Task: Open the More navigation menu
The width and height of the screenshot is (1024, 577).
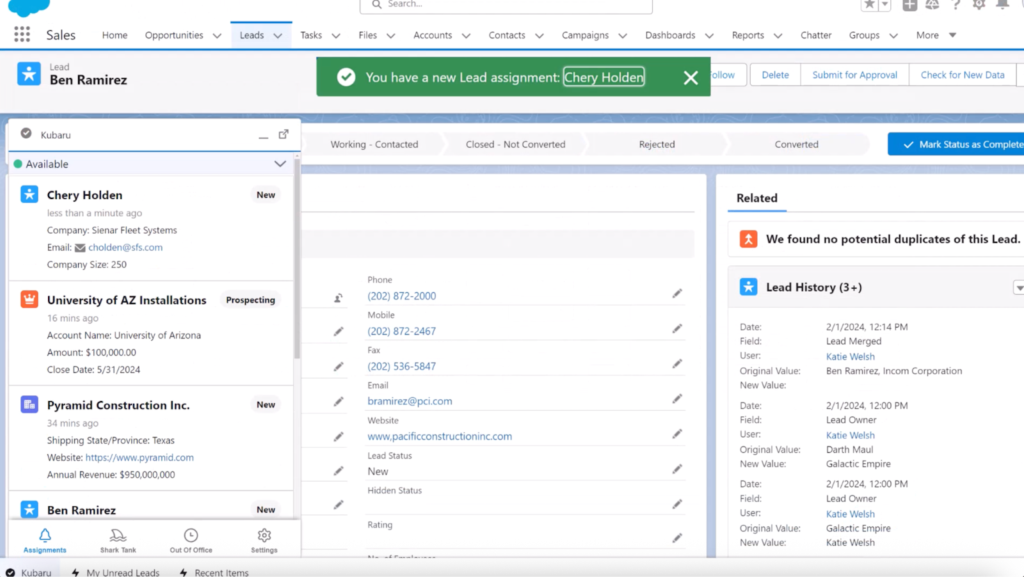Action: click(x=936, y=35)
